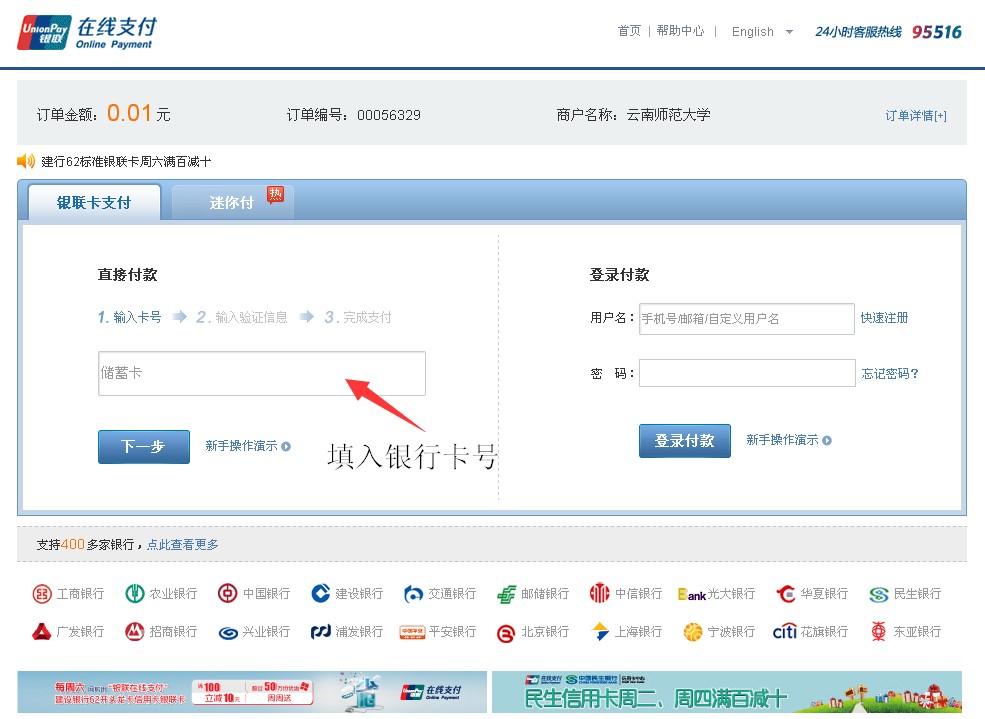Focus the 储蓄卡 card number field
Viewport: 985px width, 719px height.
tap(261, 373)
